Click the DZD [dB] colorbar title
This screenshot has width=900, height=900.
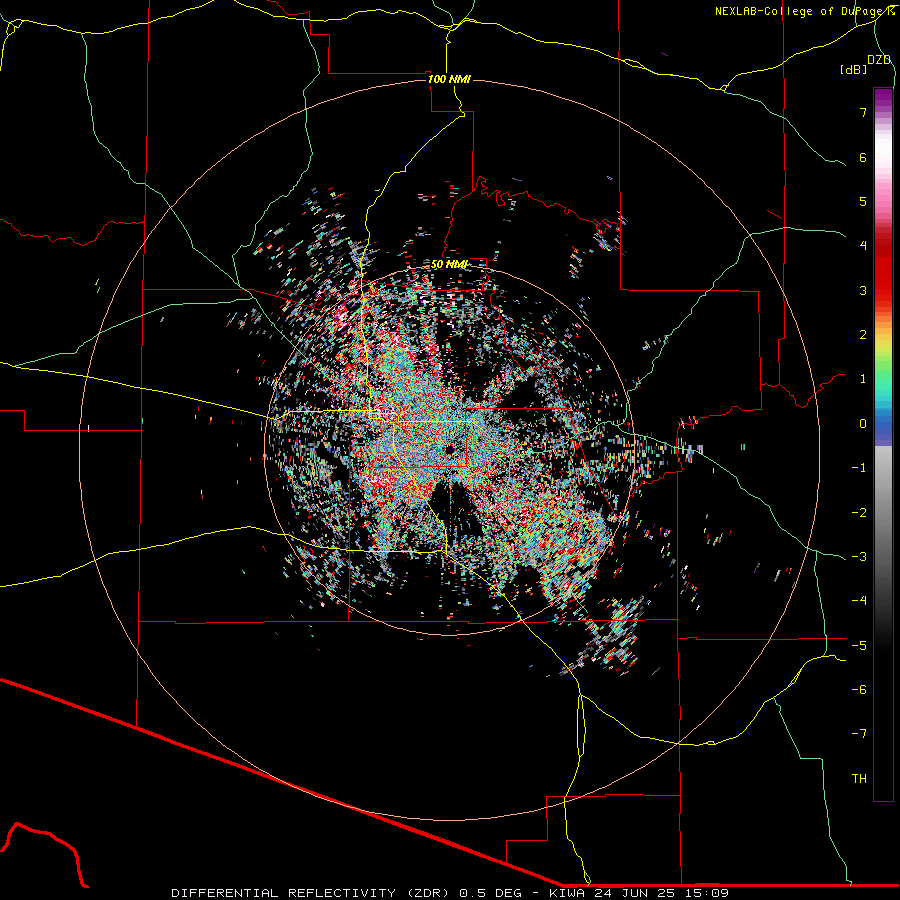click(x=866, y=64)
